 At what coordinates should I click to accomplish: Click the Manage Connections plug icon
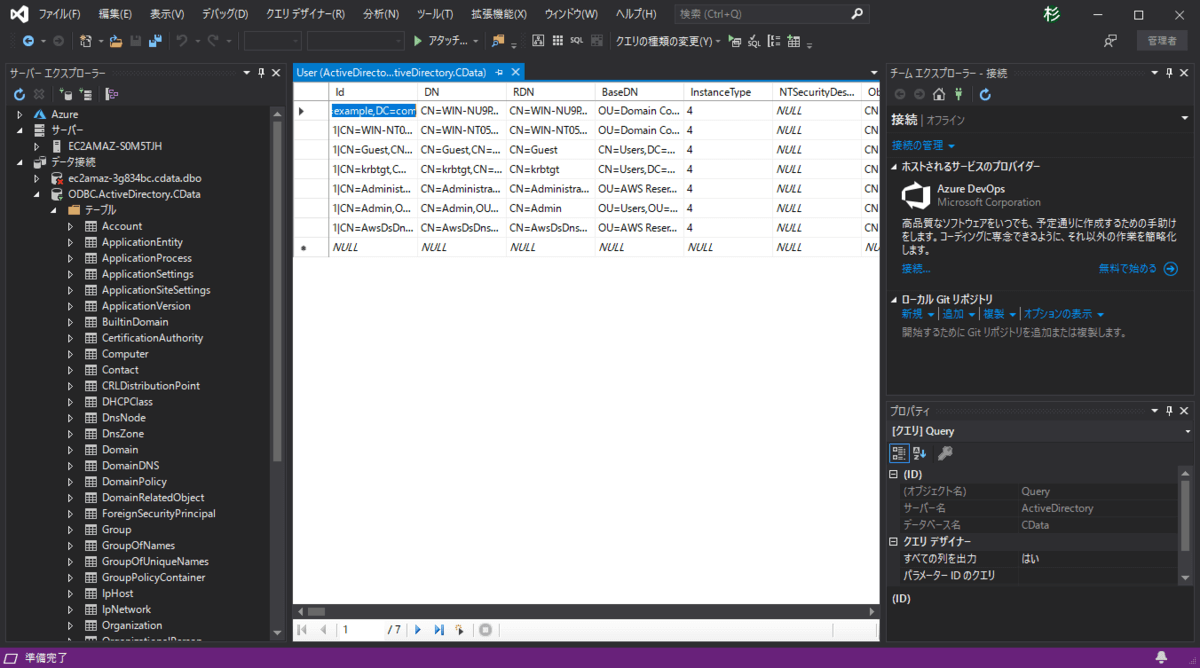[x=958, y=94]
